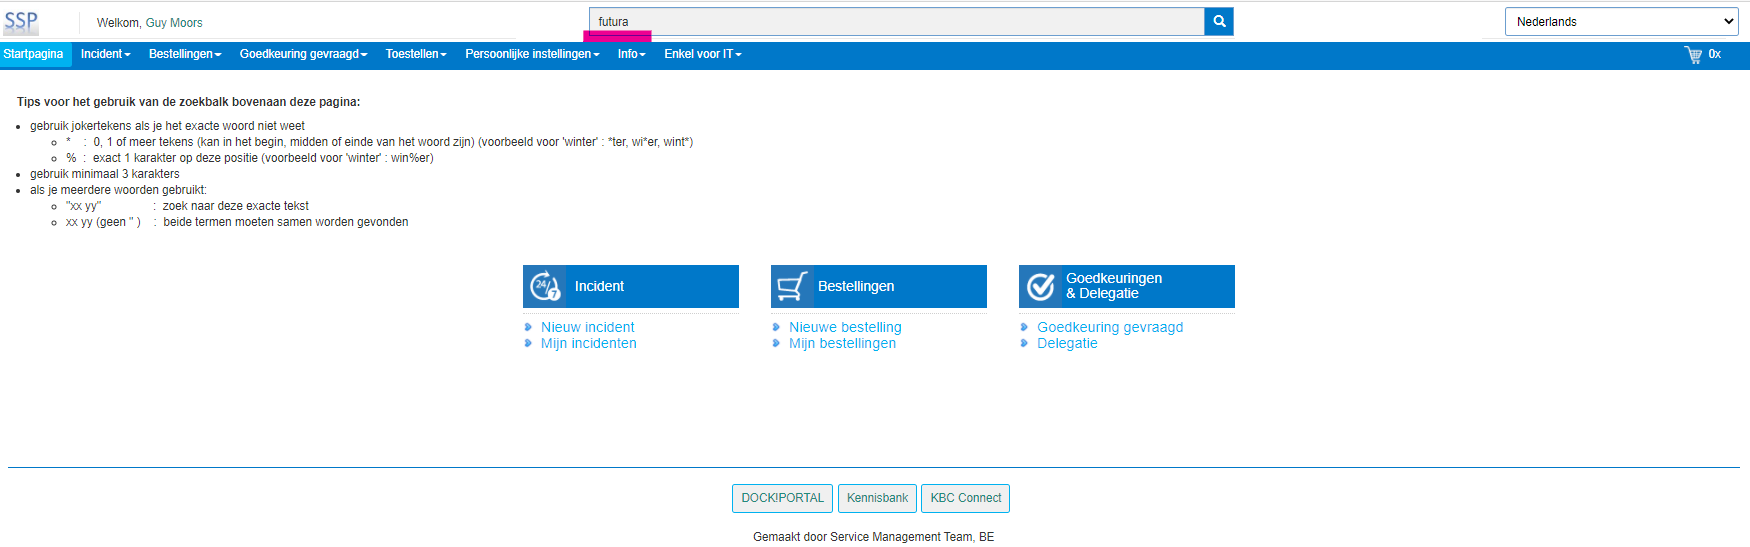Go to the Startpagina tab
Viewport: 1750px width, 547px height.
click(x=33, y=54)
